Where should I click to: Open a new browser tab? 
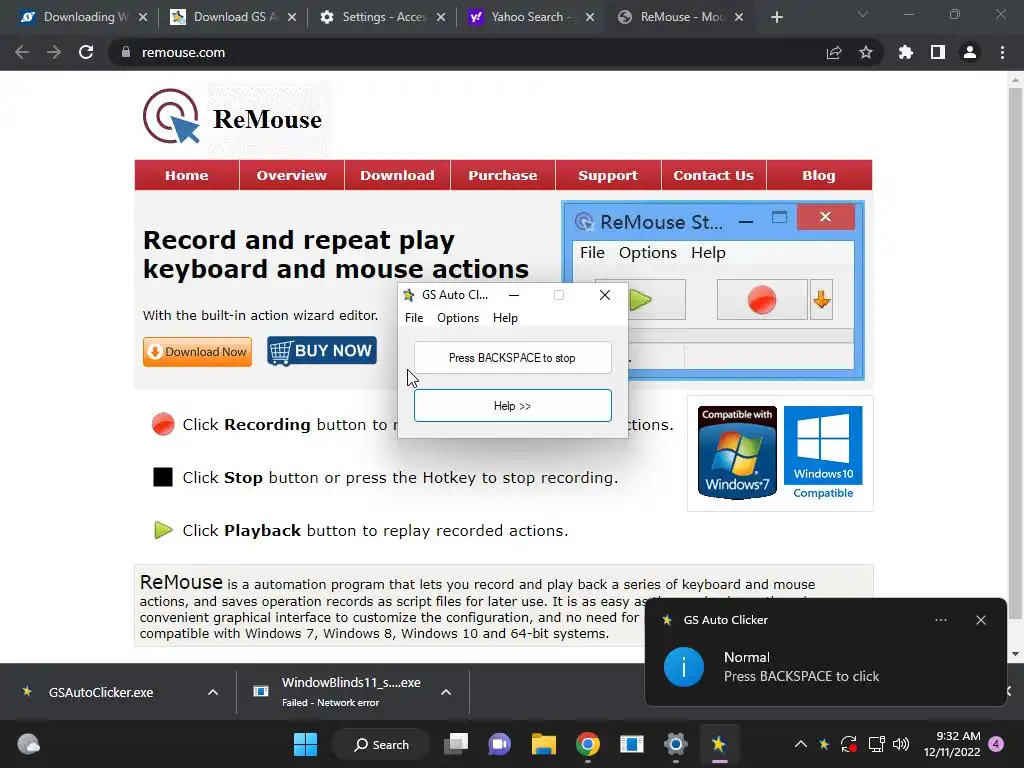click(776, 17)
